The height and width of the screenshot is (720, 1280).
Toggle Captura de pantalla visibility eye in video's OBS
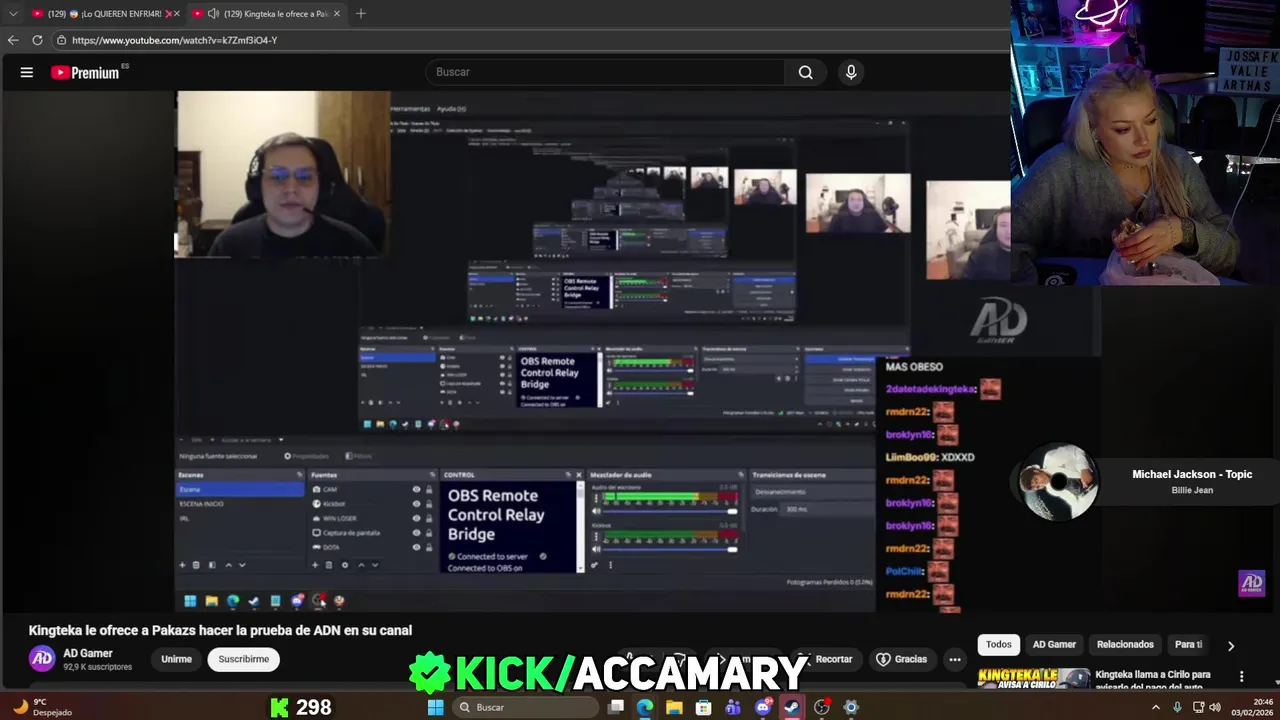[416, 532]
